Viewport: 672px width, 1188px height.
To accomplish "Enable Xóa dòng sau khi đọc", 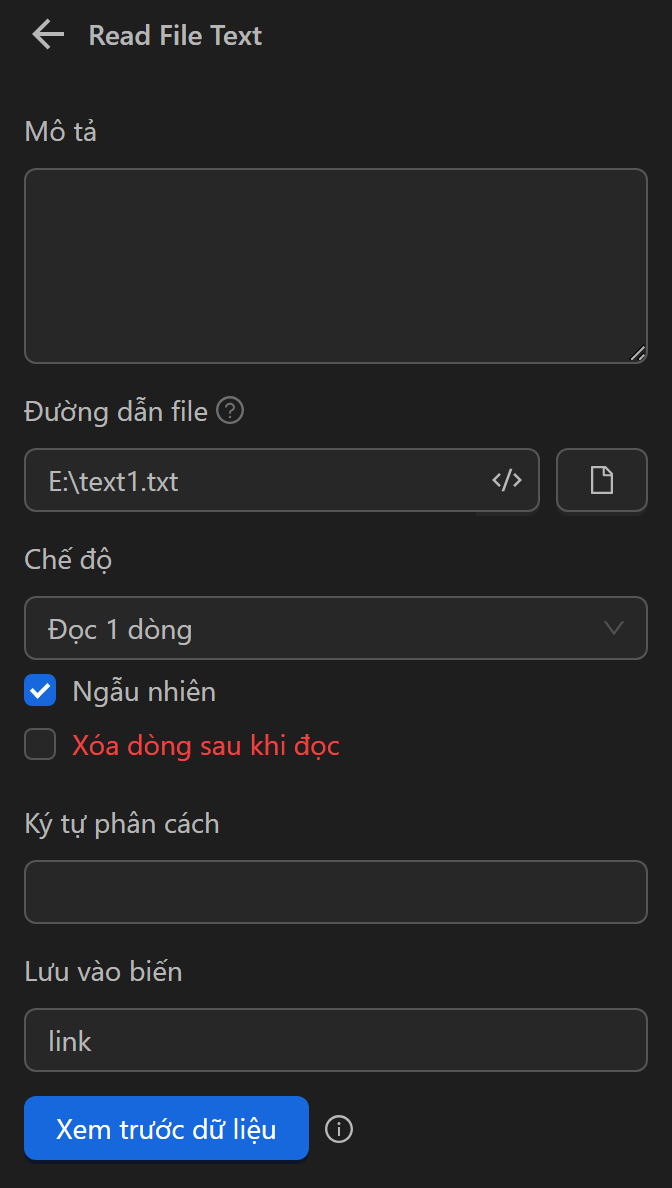I will coord(40,744).
